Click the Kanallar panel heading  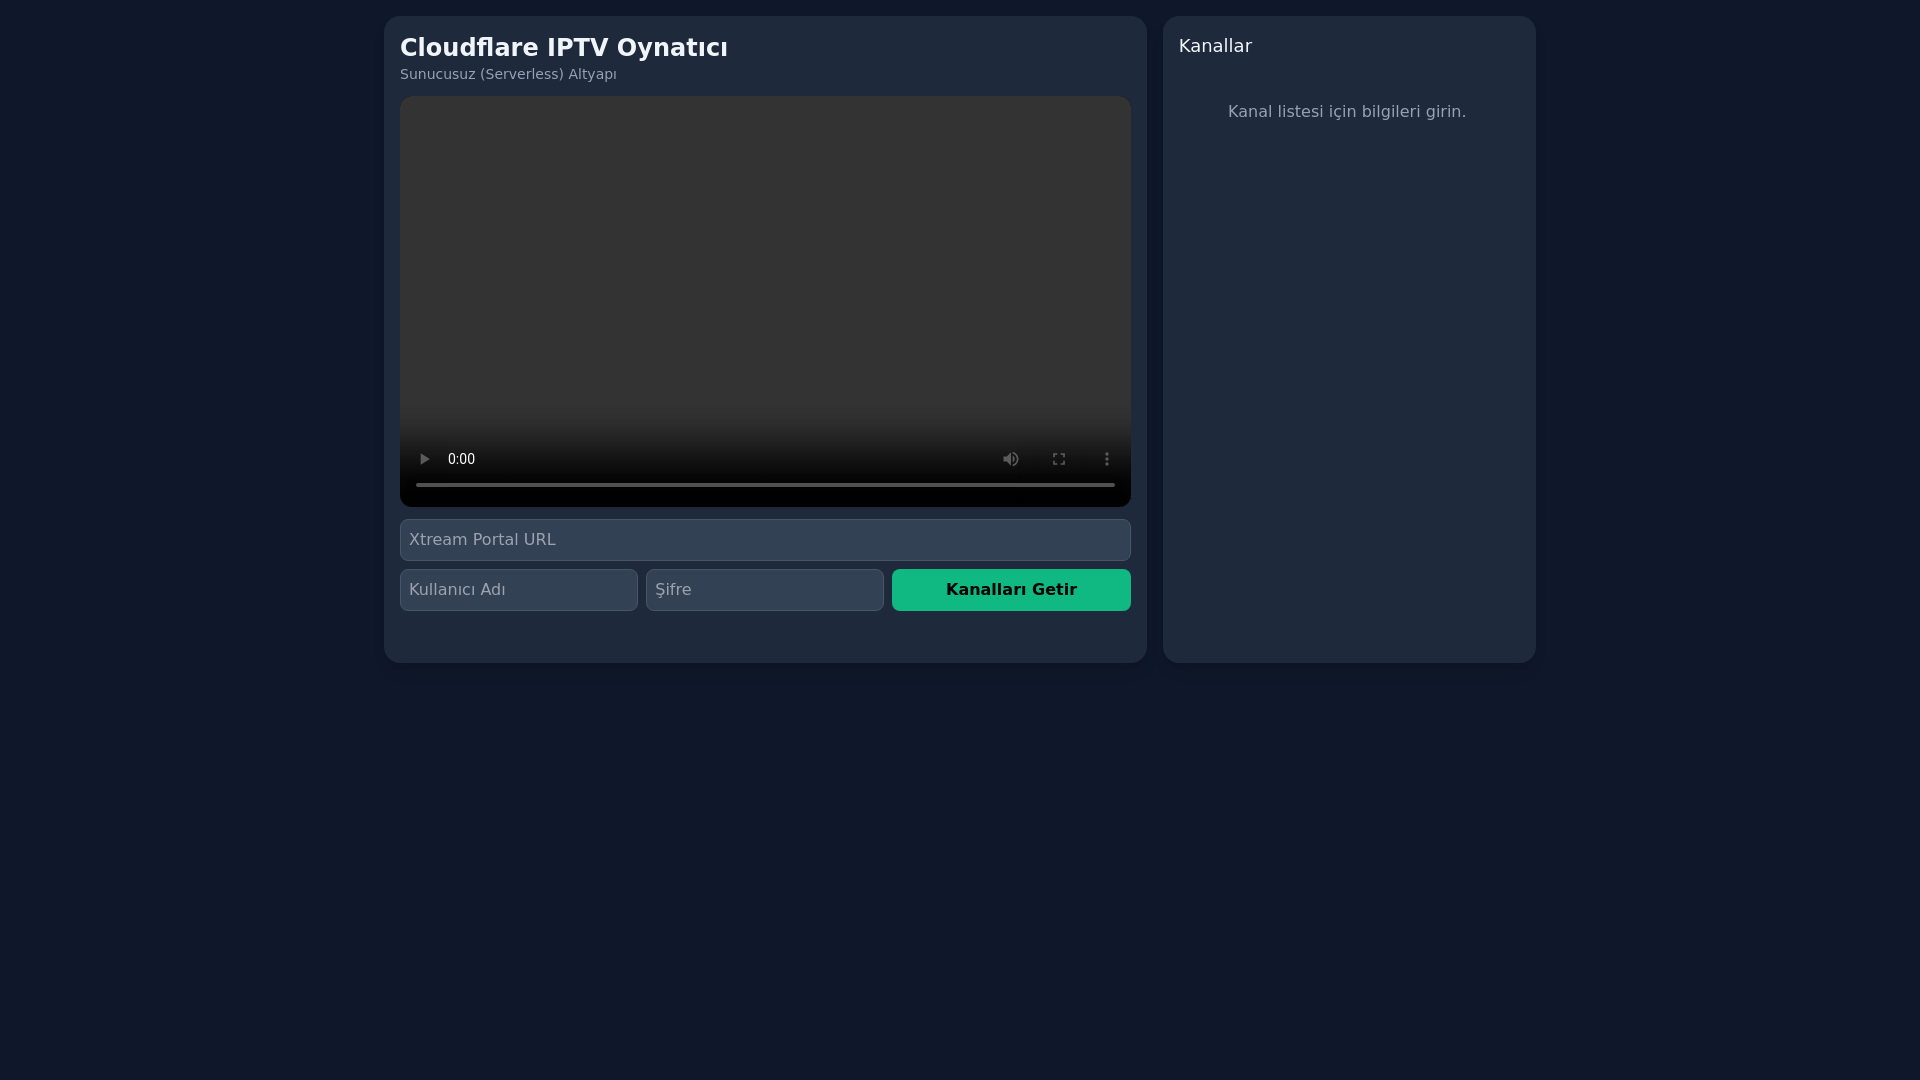point(1215,46)
